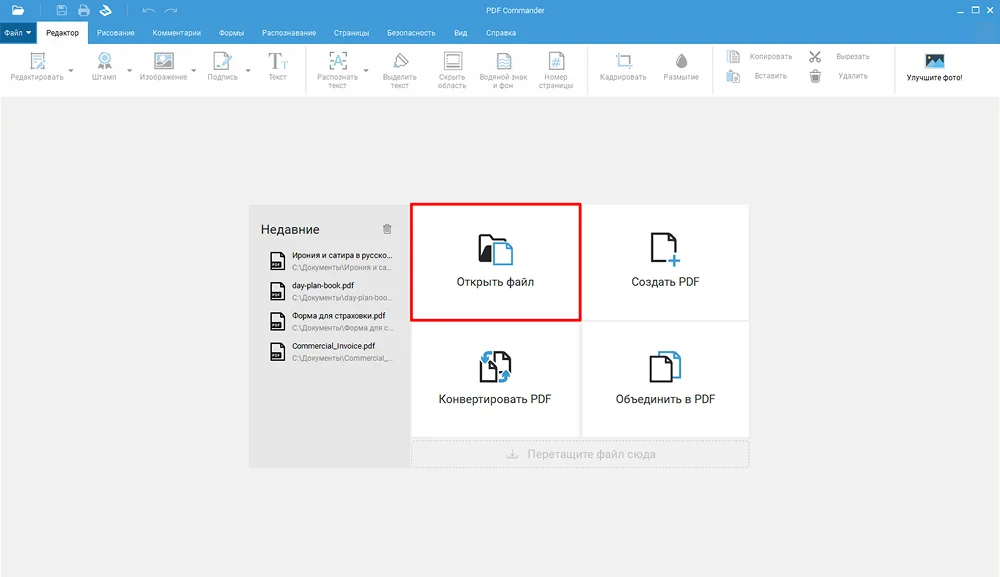Select the Кадрировать crop tool

coord(623,67)
